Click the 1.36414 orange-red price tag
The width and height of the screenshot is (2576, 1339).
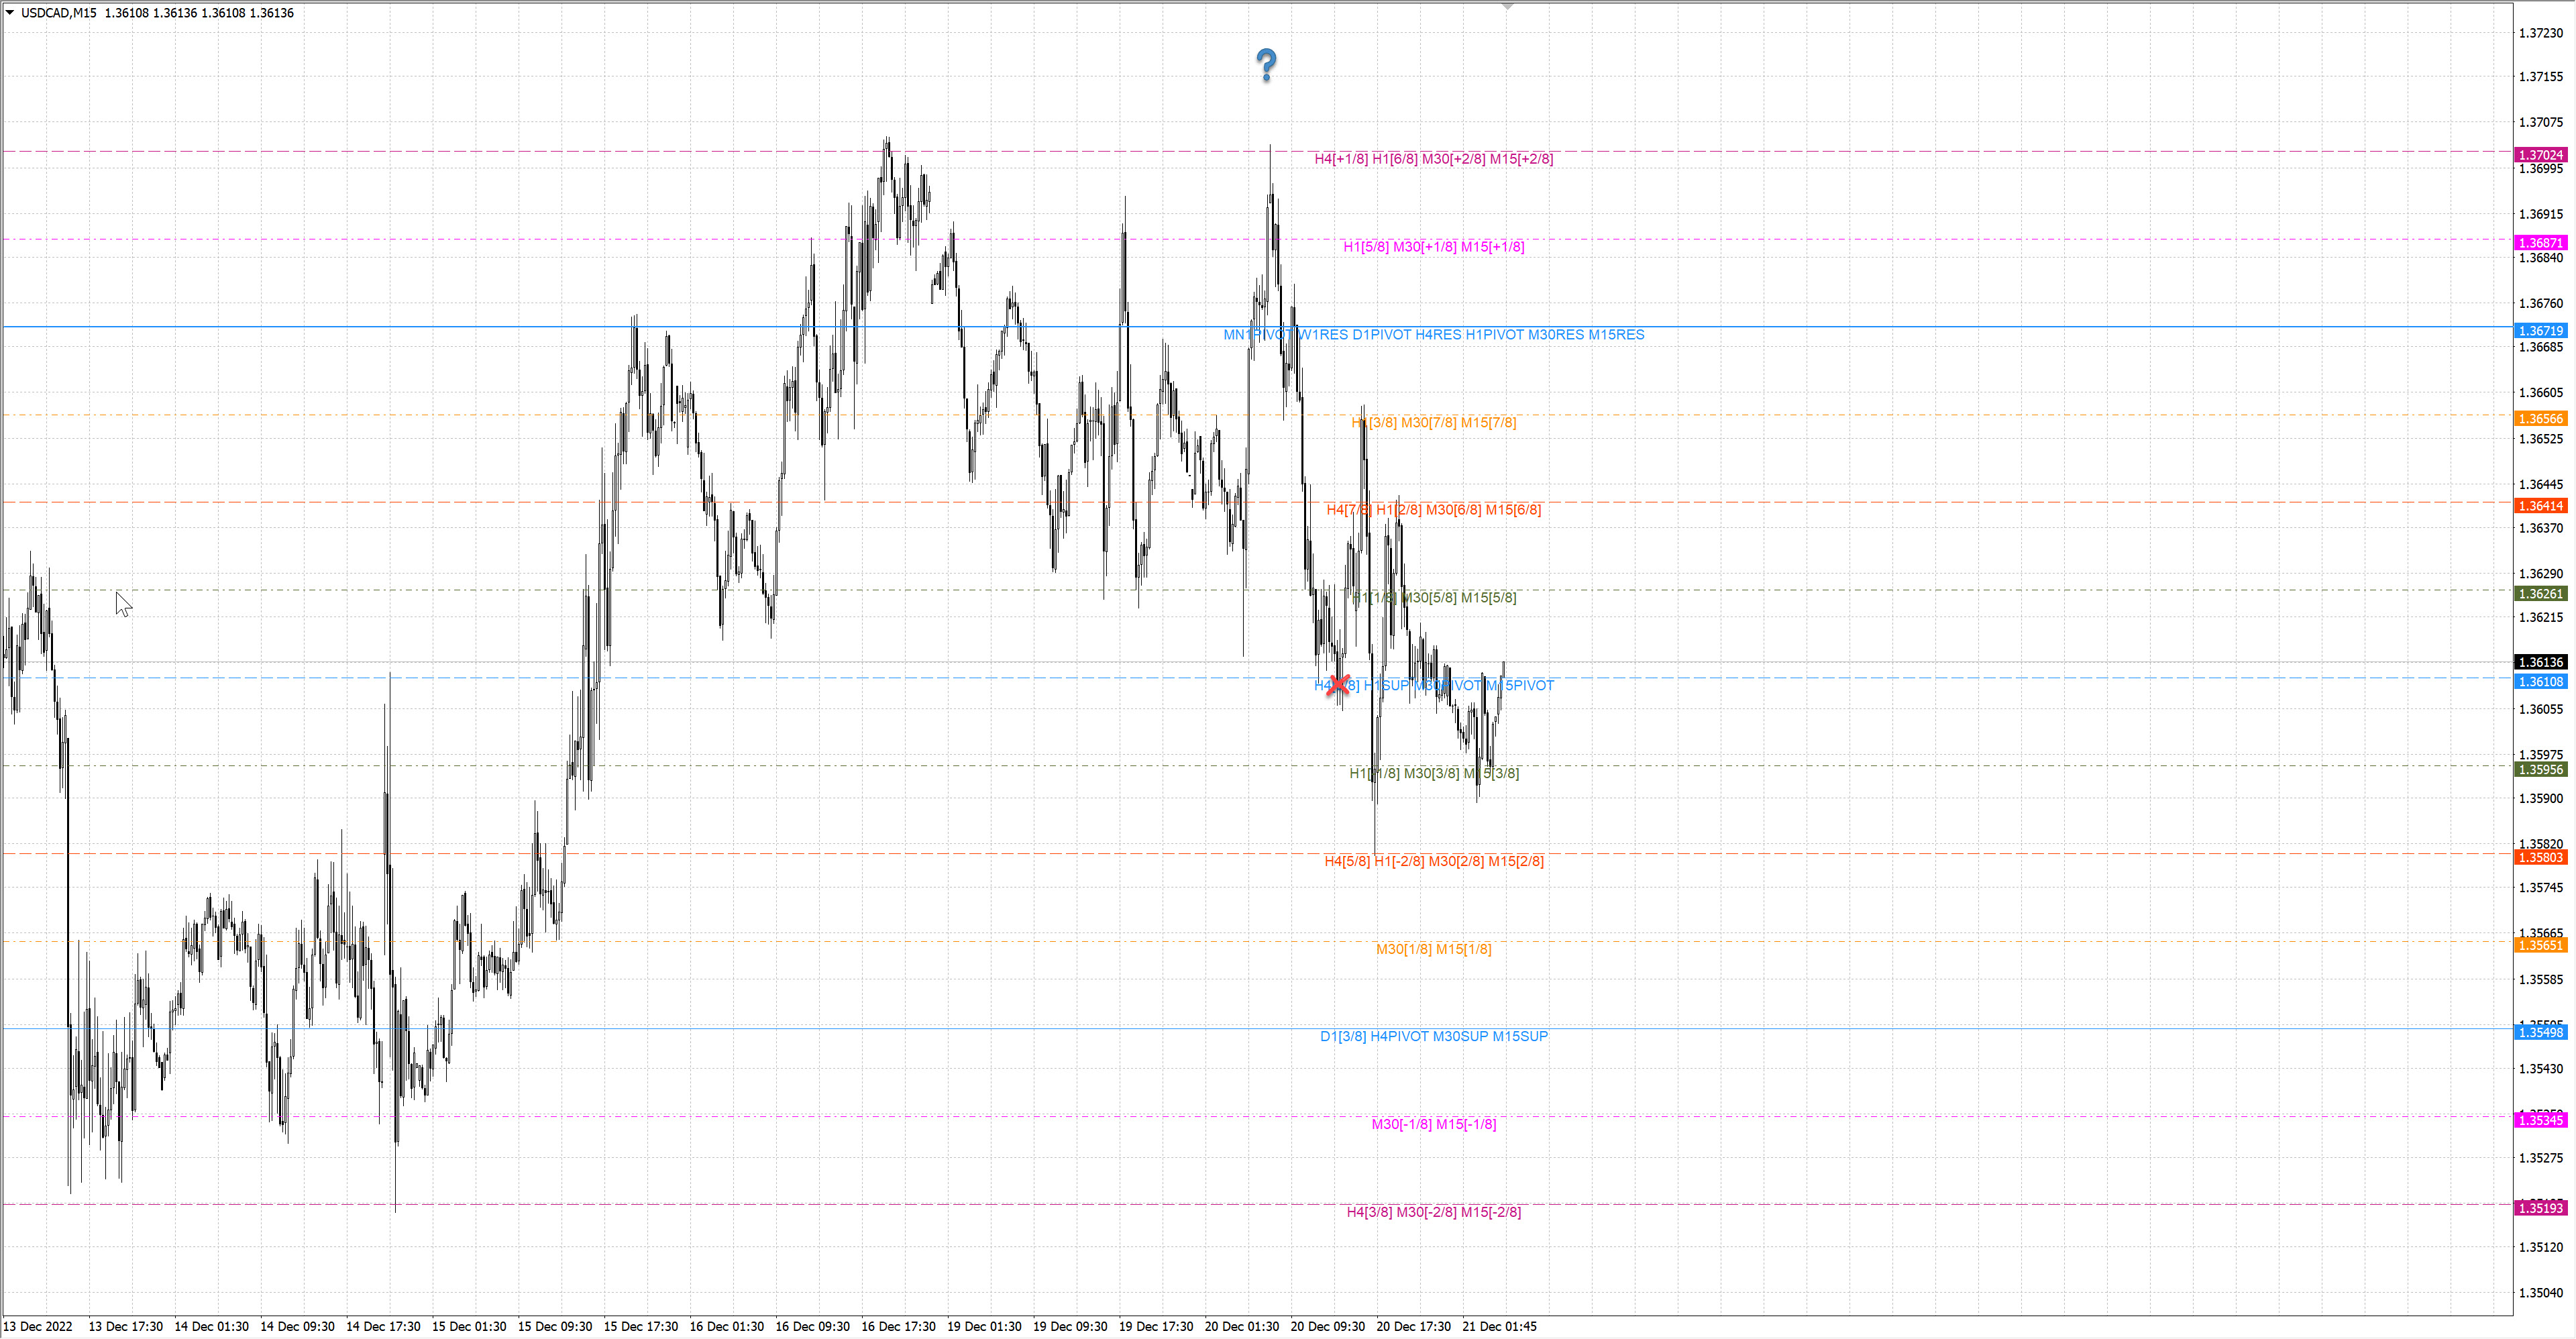click(x=2540, y=506)
